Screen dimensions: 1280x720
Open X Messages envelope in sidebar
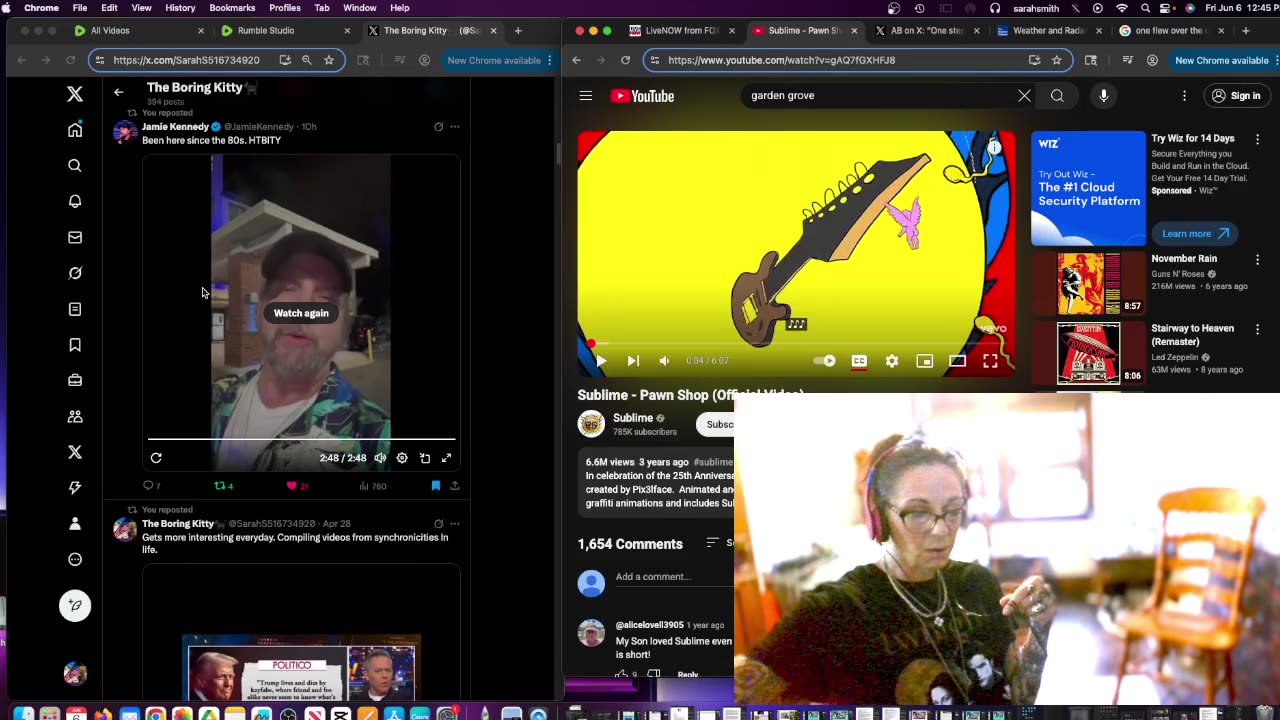pos(75,237)
